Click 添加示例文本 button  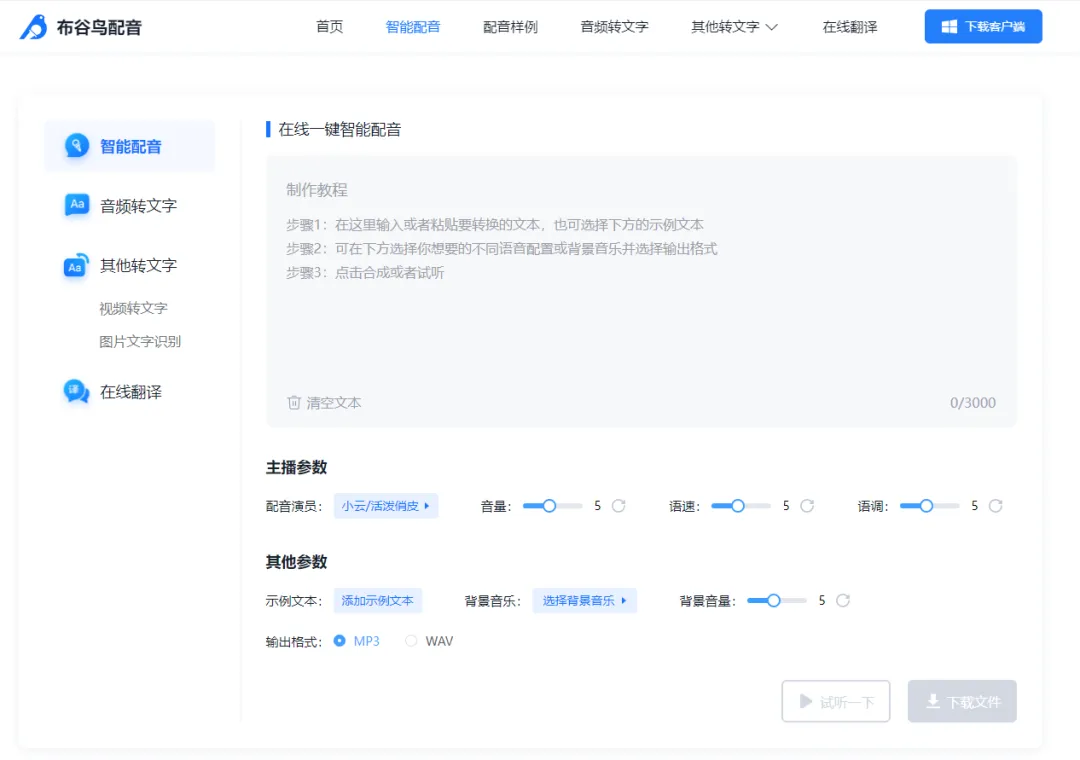pyautogui.click(x=377, y=600)
